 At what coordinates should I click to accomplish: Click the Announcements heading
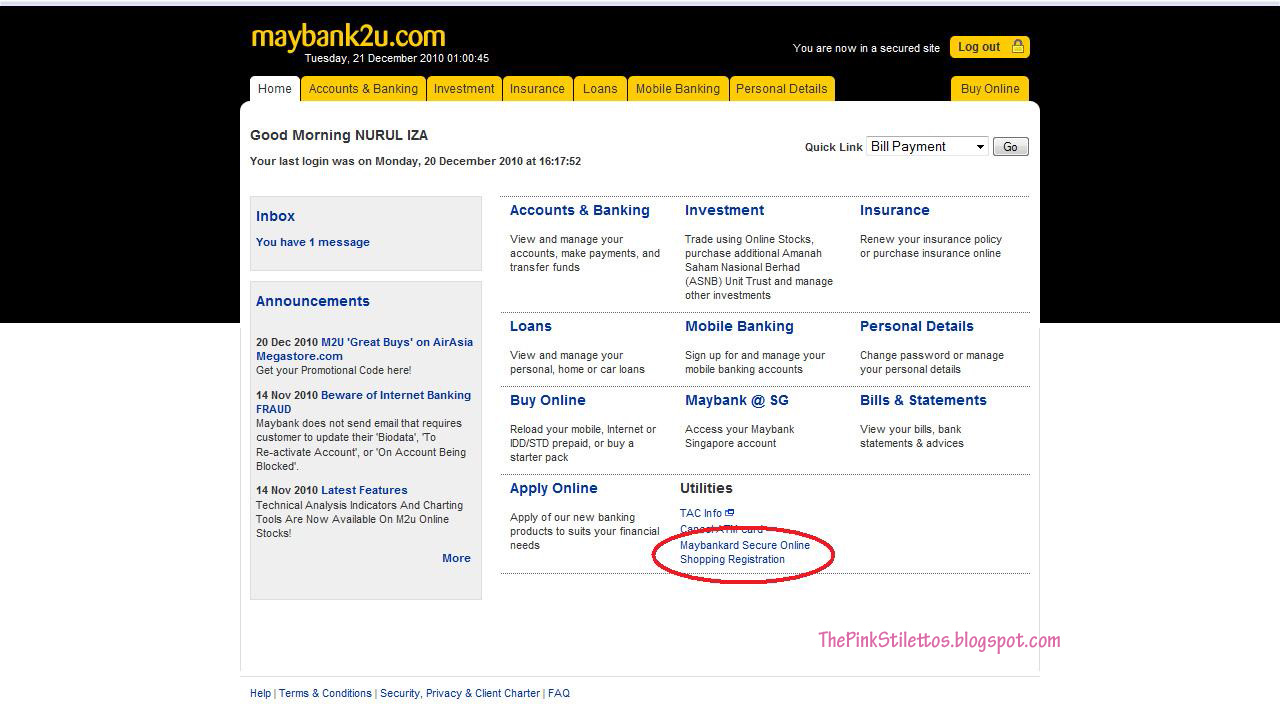(313, 301)
